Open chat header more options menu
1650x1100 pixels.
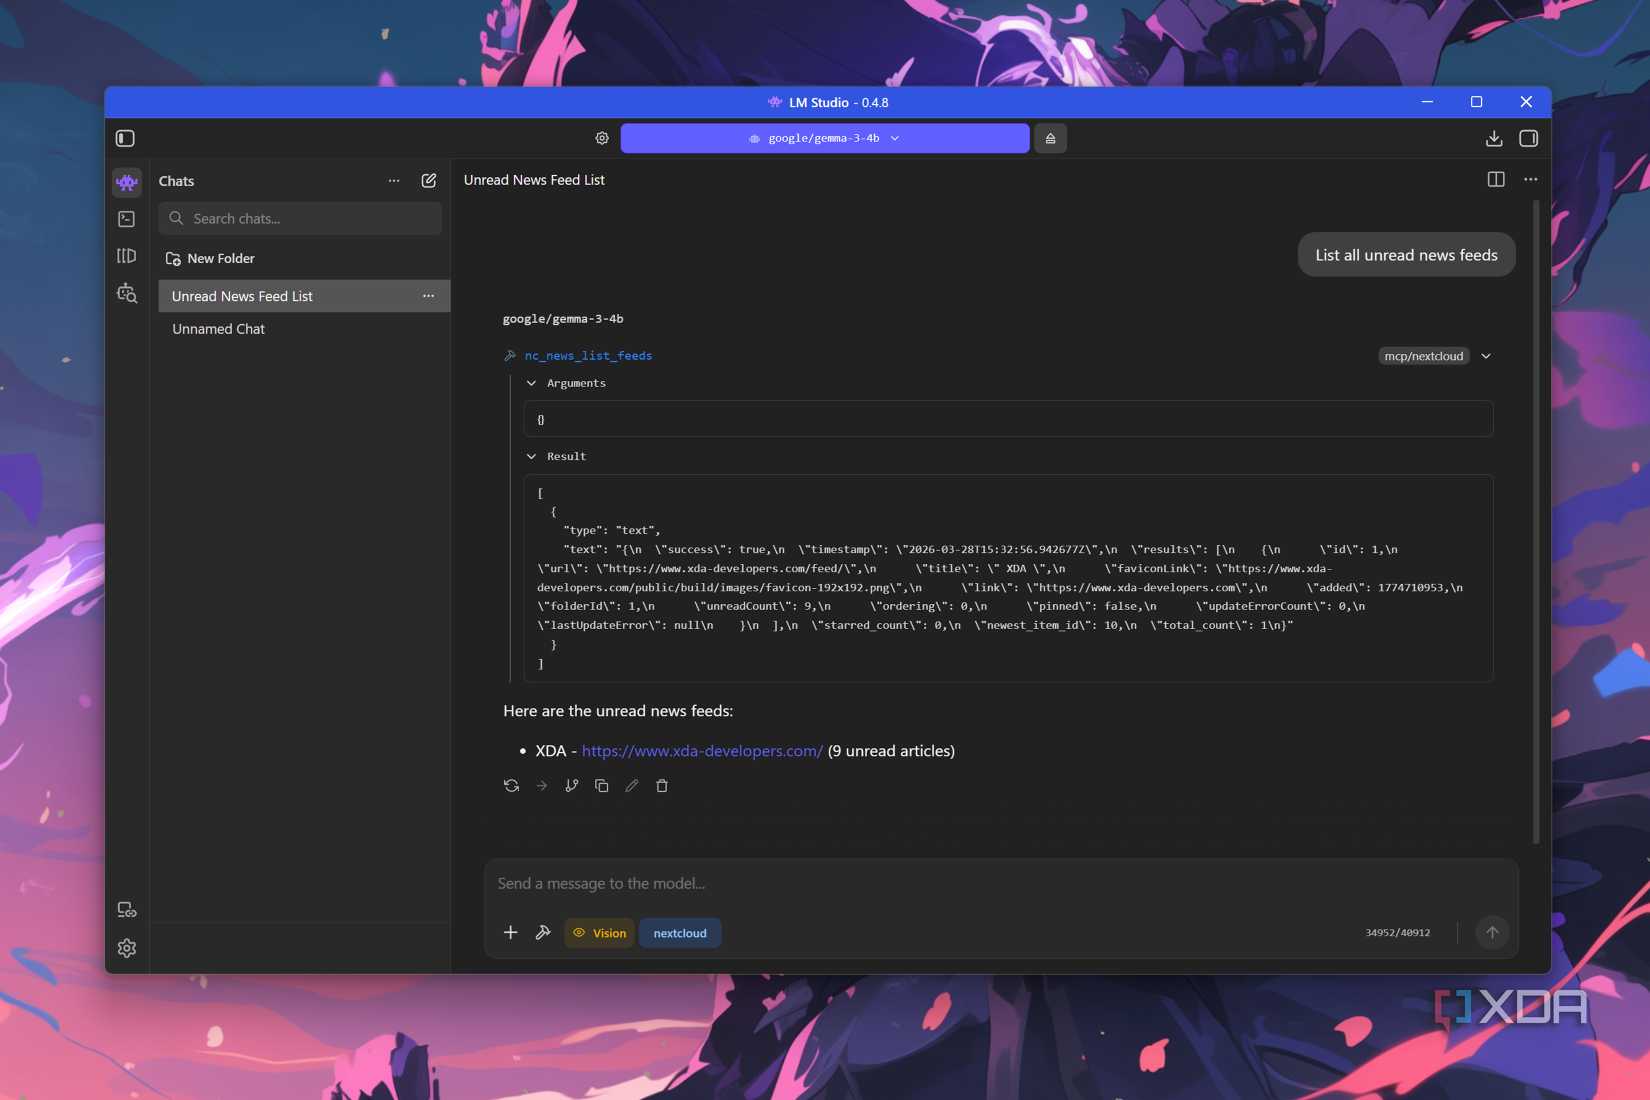coord(1530,179)
